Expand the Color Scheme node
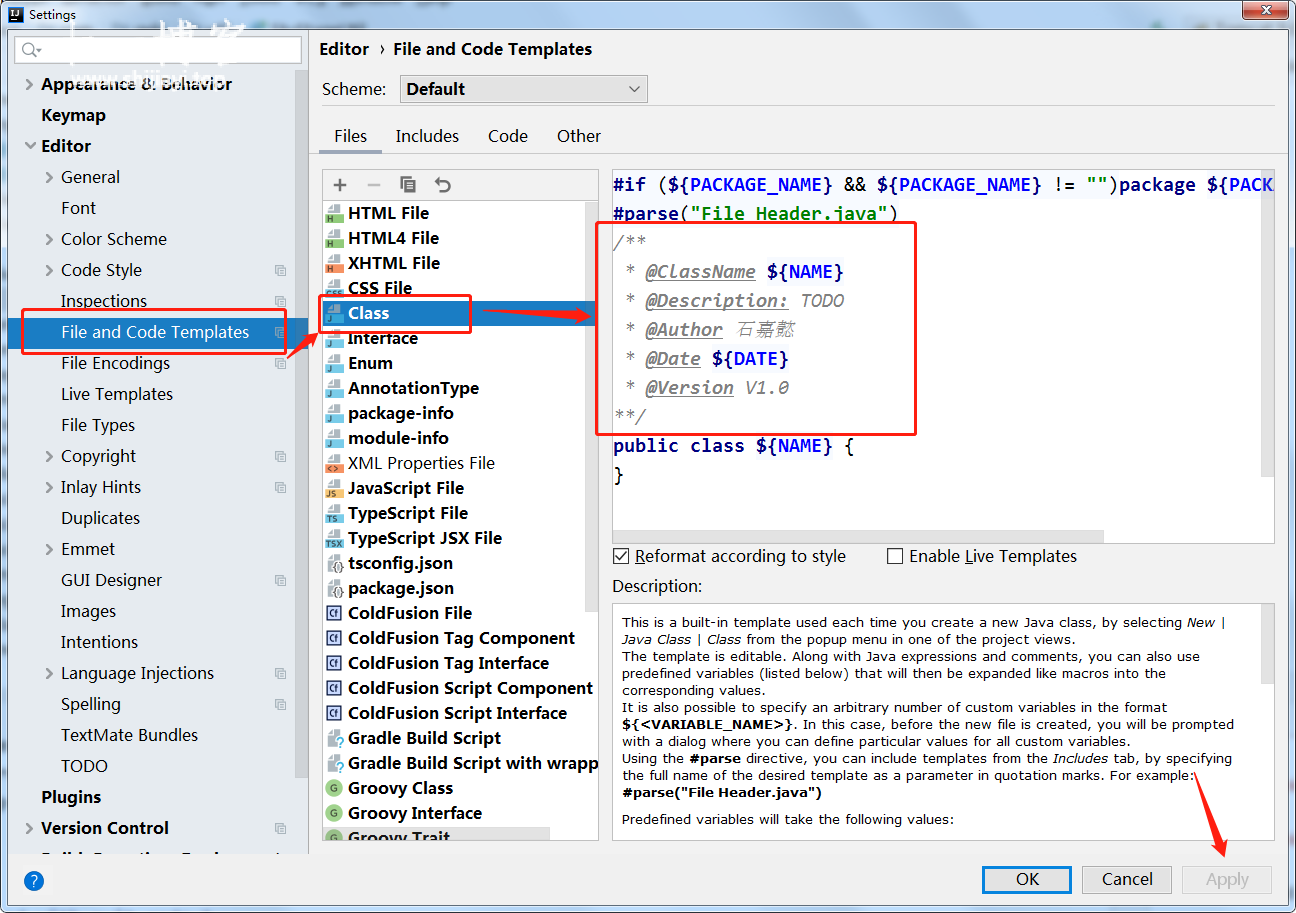The height and width of the screenshot is (913, 1296). (x=50, y=239)
